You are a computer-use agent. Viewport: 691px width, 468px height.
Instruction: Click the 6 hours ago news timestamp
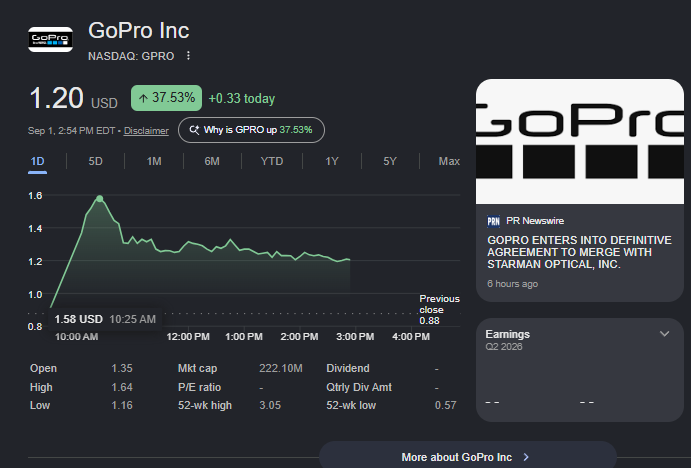point(513,284)
